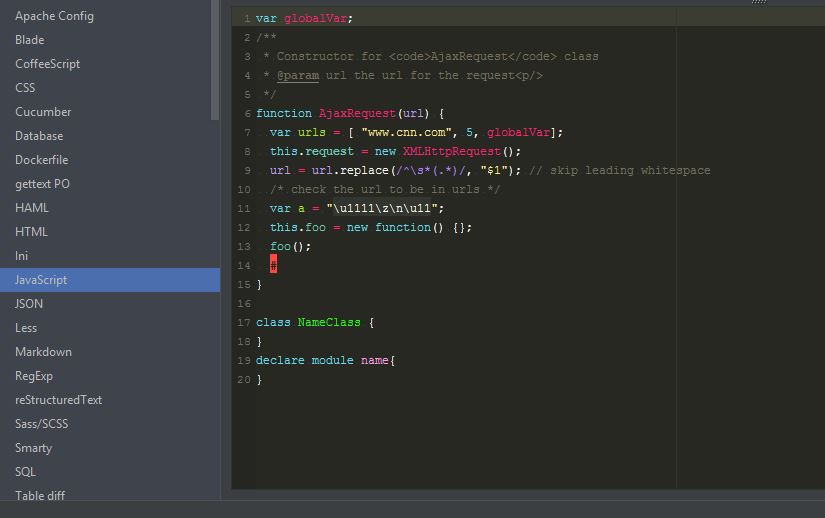Click the "$1" string on line 9
Image resolution: width=825 pixels, height=518 pixels.
[x=494, y=170]
